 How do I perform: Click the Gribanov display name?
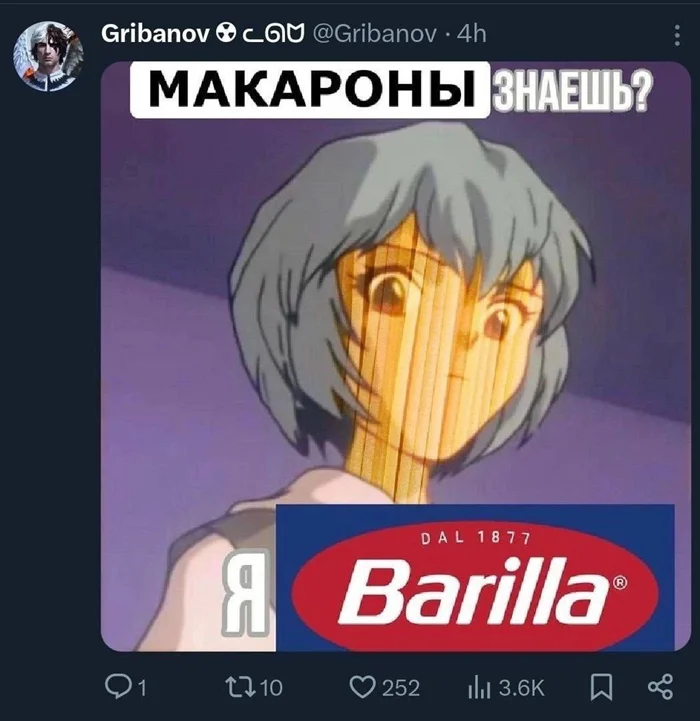tap(155, 34)
